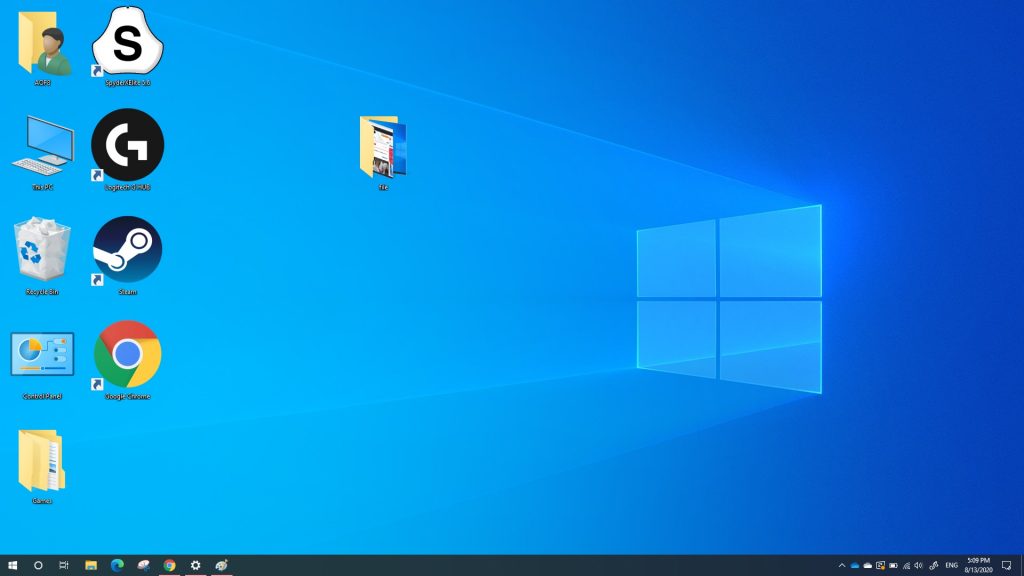Expand the hidden system tray icons
Image resolution: width=1024 pixels, height=576 pixels.
(x=842, y=566)
